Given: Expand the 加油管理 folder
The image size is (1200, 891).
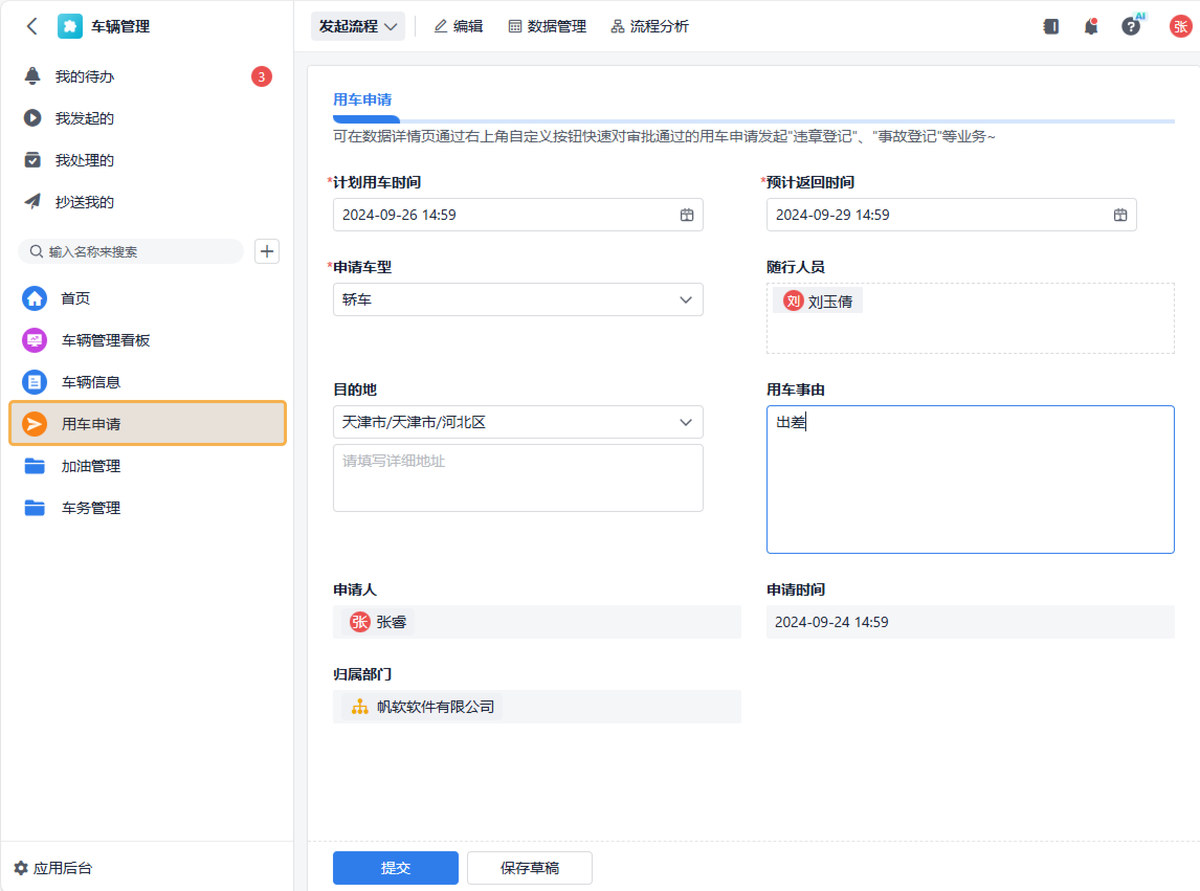Looking at the screenshot, I should [x=90, y=466].
